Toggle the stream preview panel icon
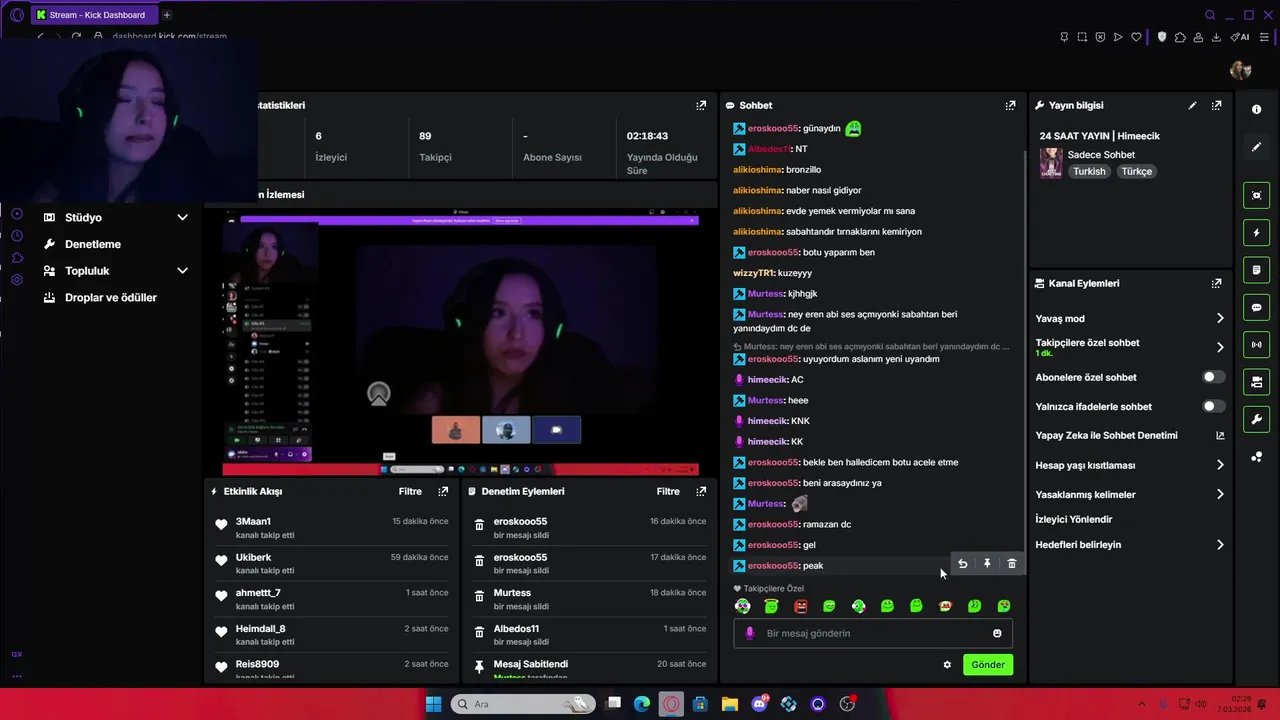The height and width of the screenshot is (720, 1280). (x=1257, y=195)
